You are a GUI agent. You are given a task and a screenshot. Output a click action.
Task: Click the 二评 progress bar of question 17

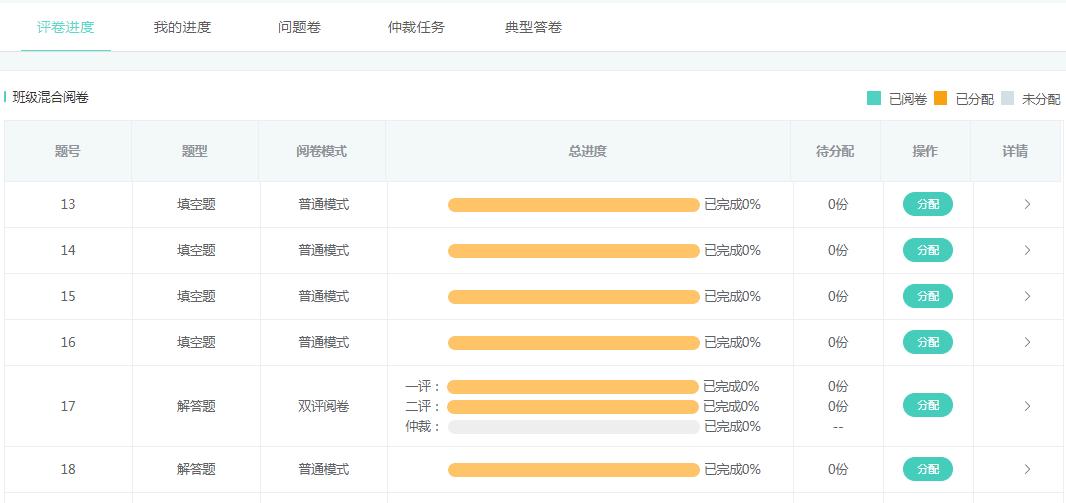(572, 406)
